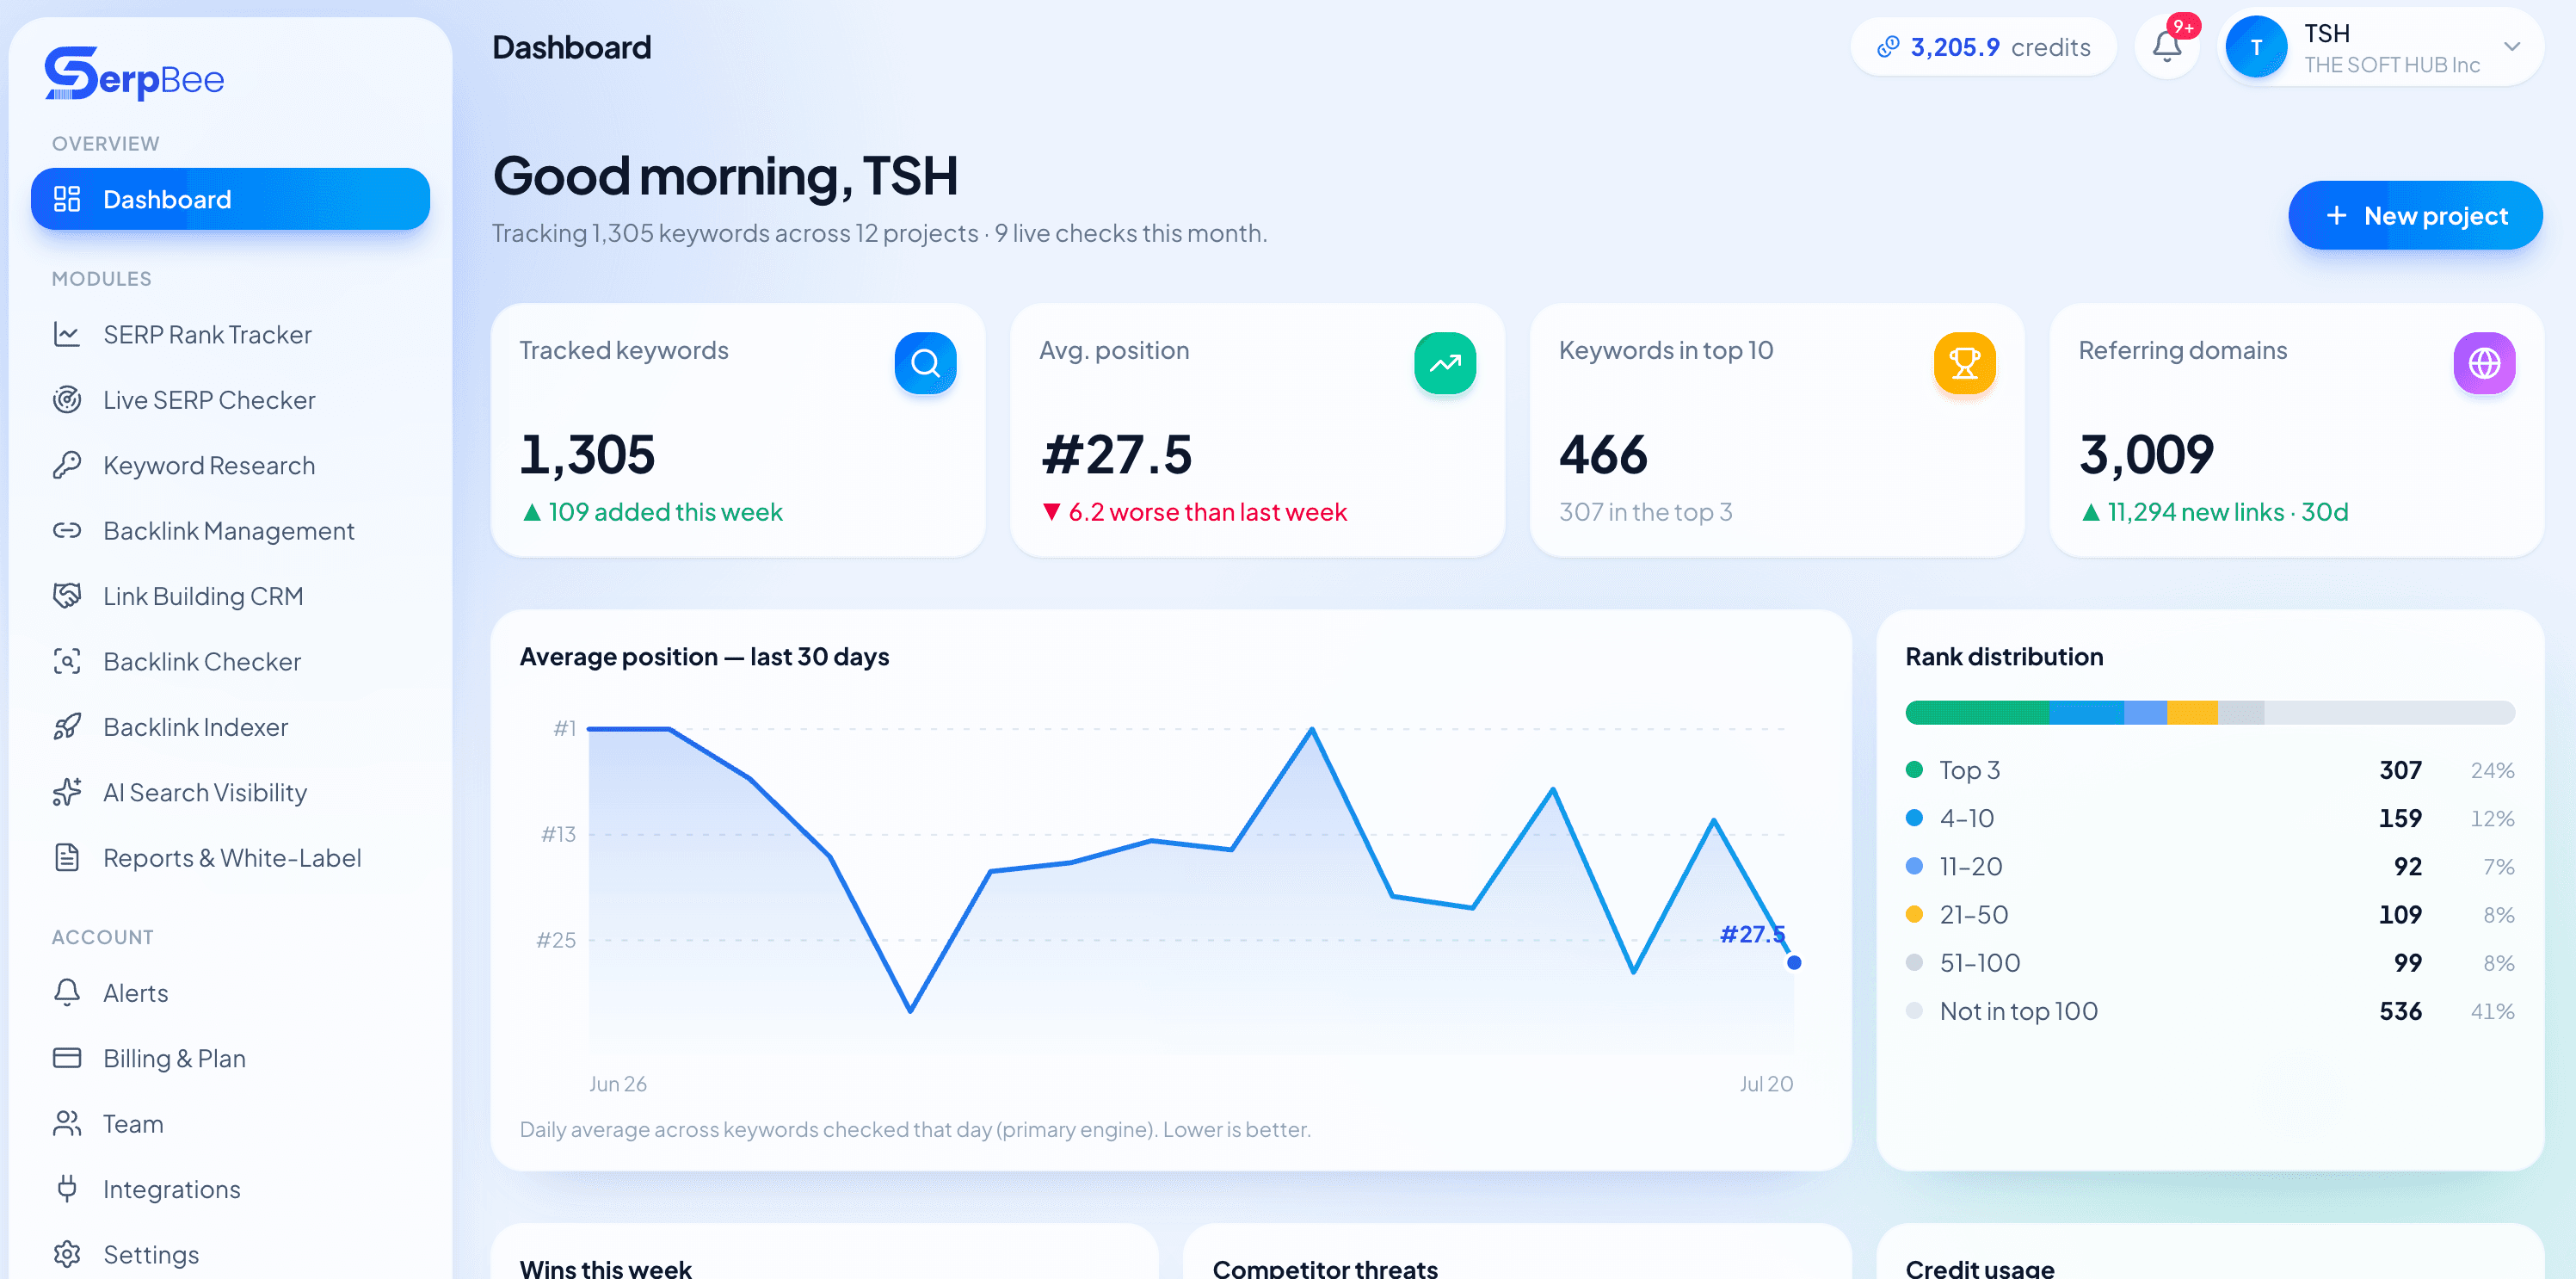Click the Settings gear icon
This screenshot has height=1279, width=2576.
coord(67,1254)
